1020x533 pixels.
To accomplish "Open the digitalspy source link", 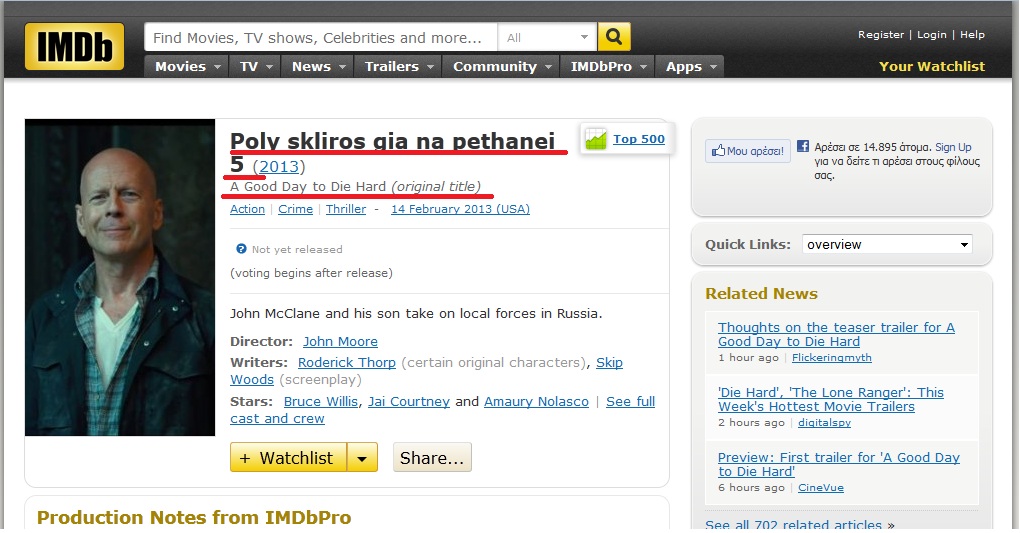I will [824, 422].
